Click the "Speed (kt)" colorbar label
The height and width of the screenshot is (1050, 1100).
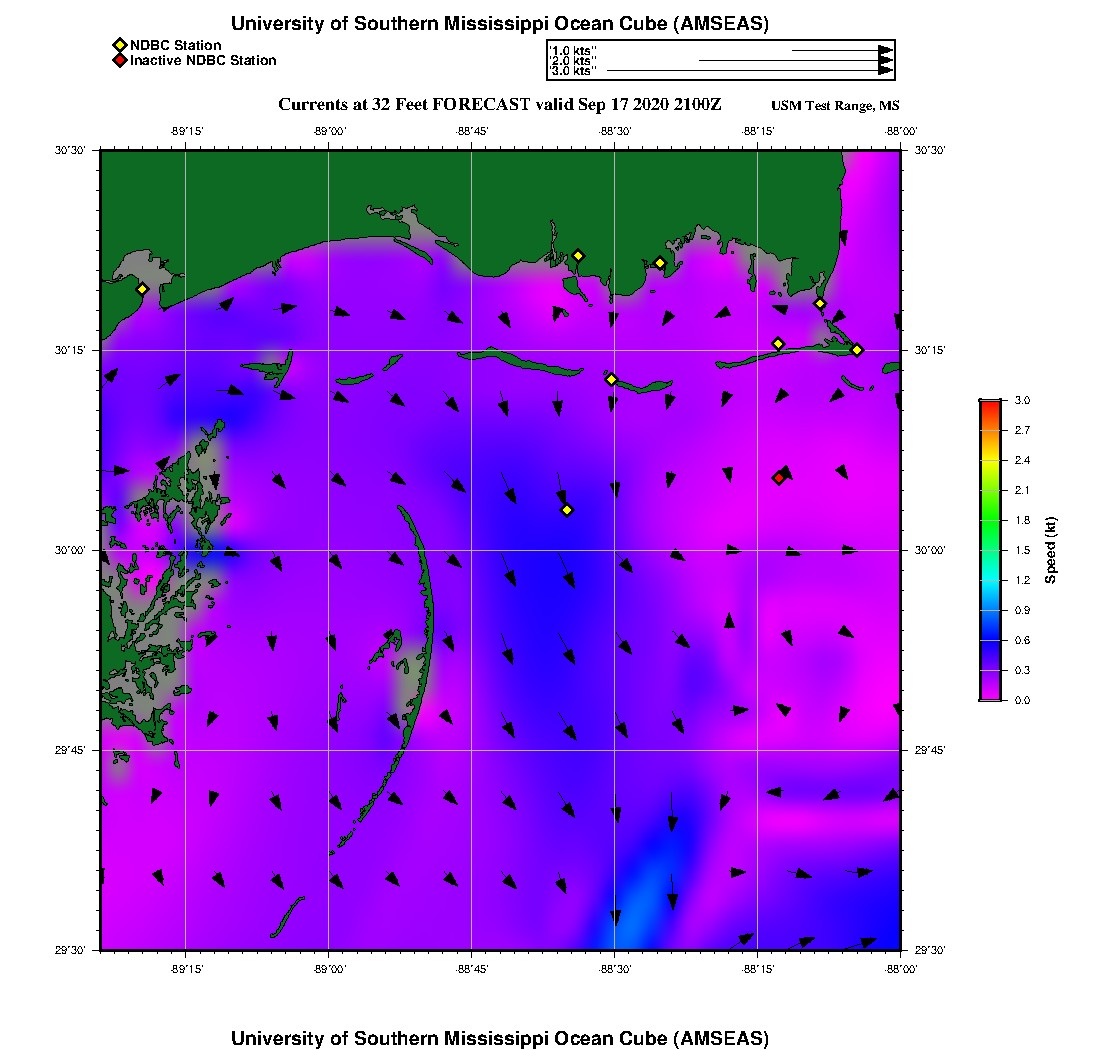tap(1050, 550)
